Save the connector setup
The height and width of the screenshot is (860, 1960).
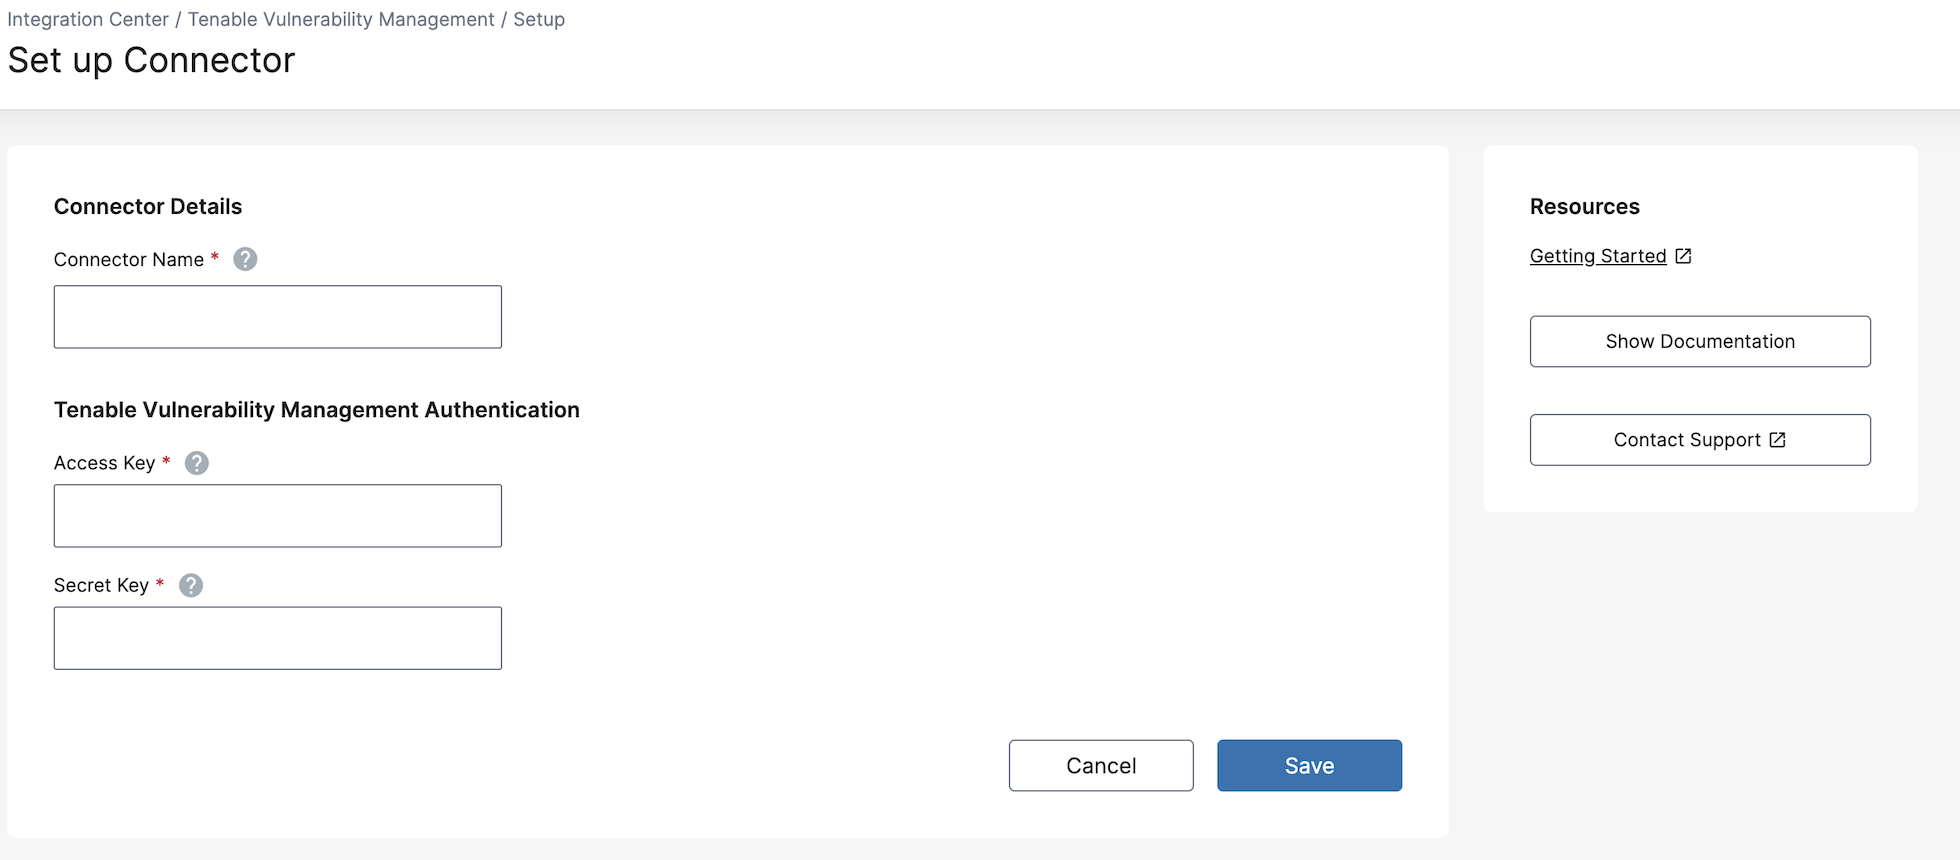click(1309, 766)
